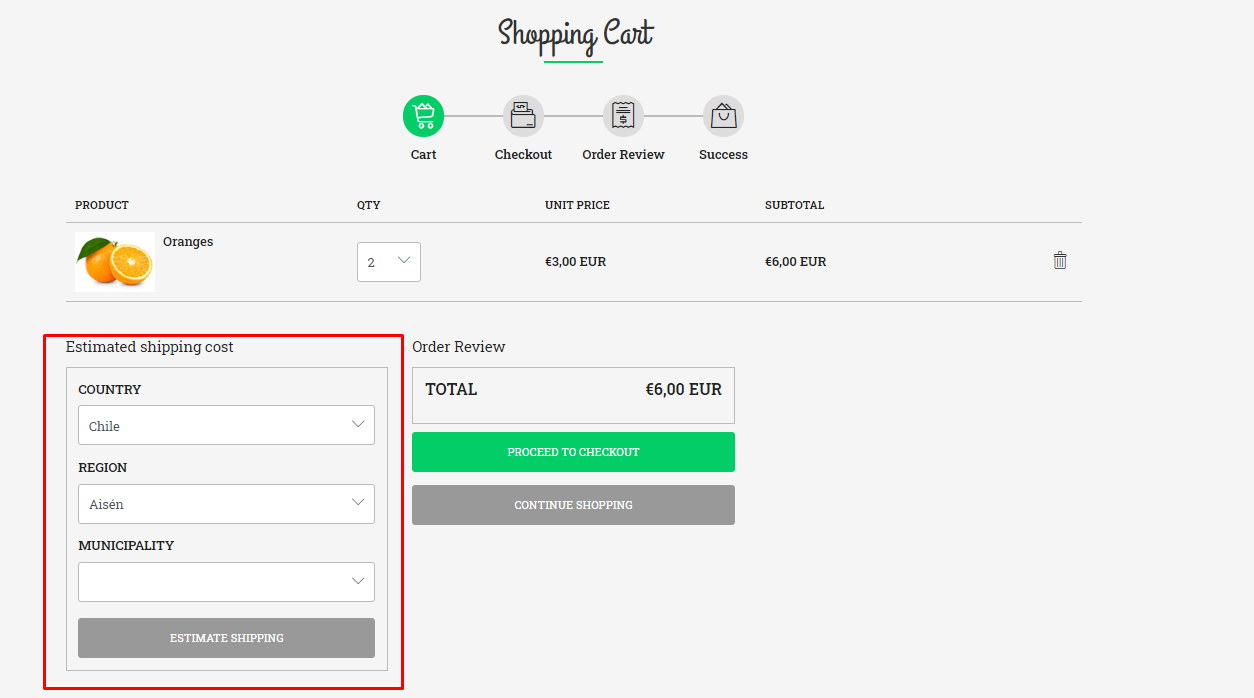
Task: Select the Order Review step label
Action: coord(623,155)
